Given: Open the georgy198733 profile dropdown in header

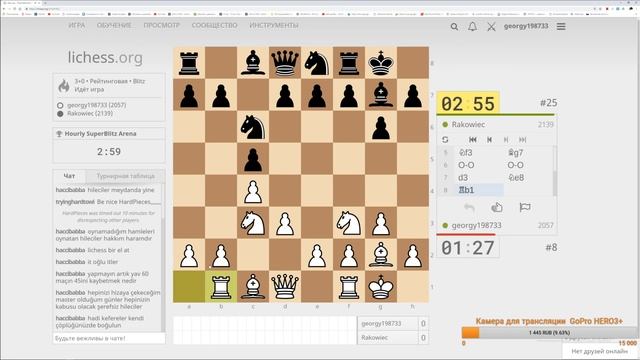Looking at the screenshot, I should 526,26.
